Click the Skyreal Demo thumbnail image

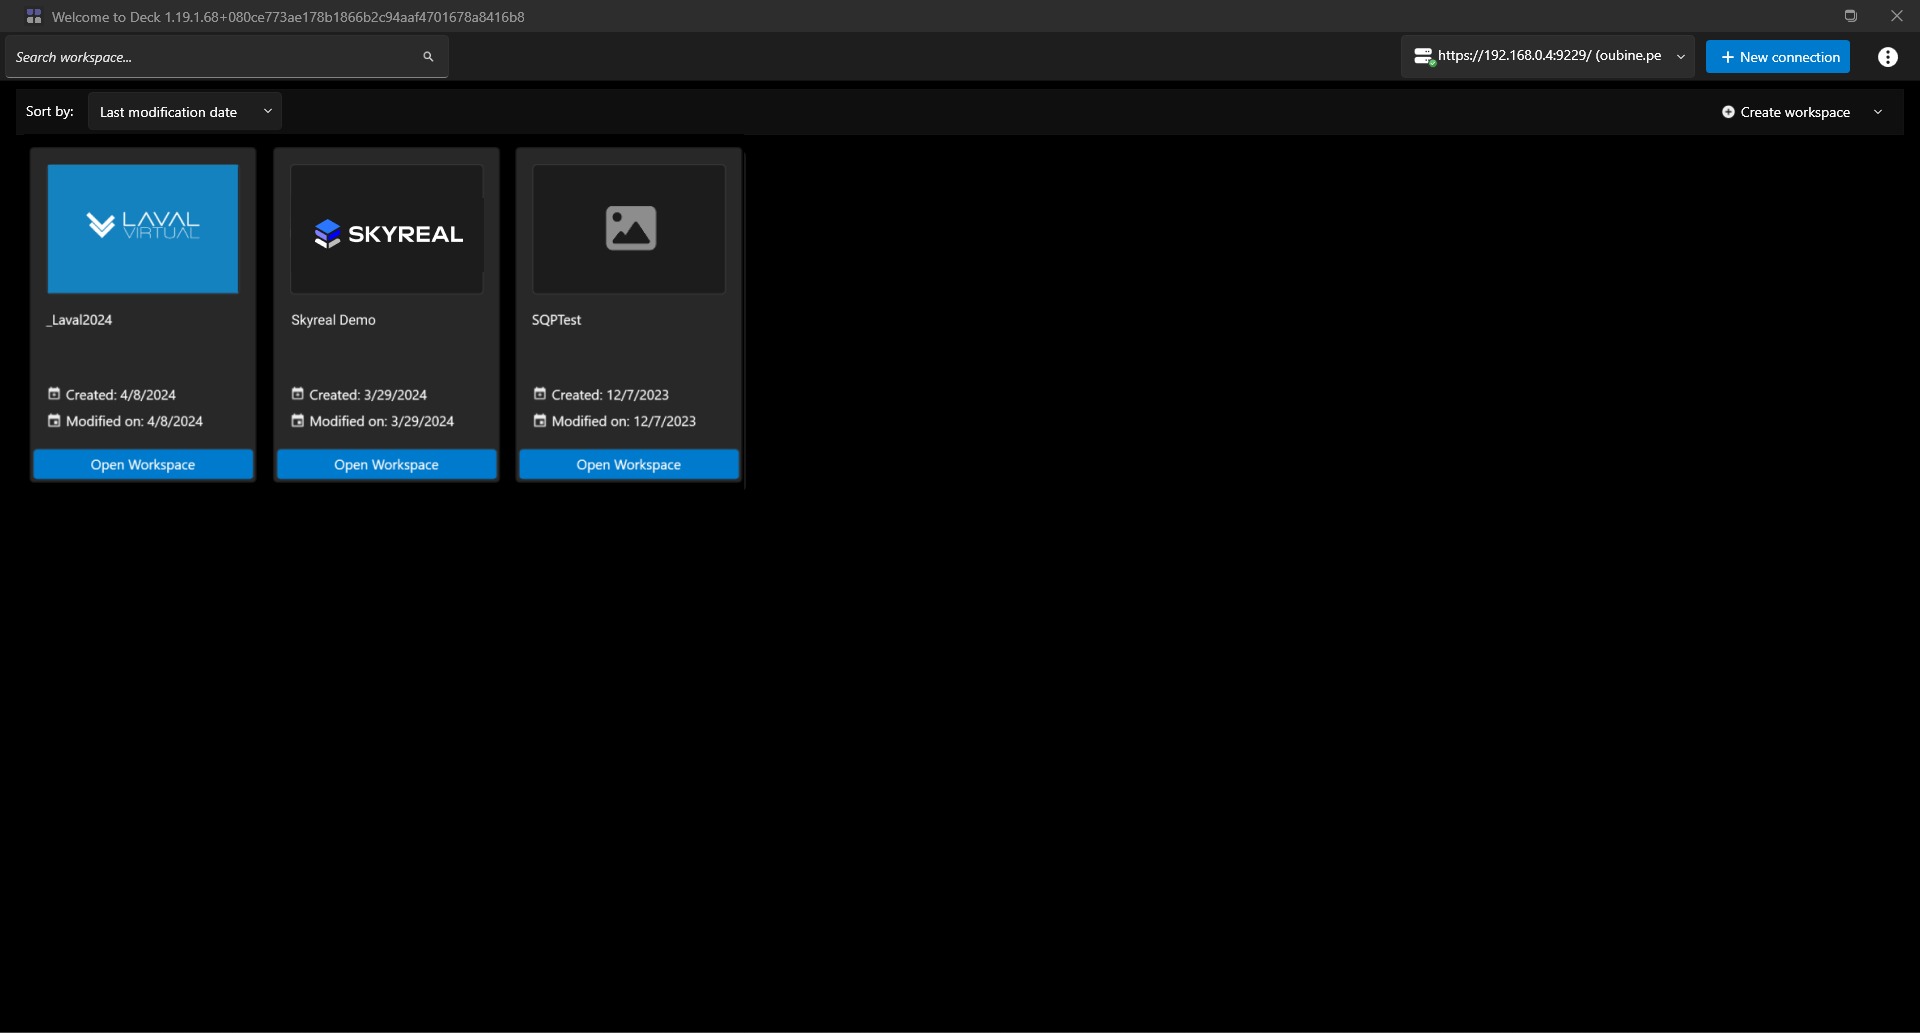pos(386,229)
